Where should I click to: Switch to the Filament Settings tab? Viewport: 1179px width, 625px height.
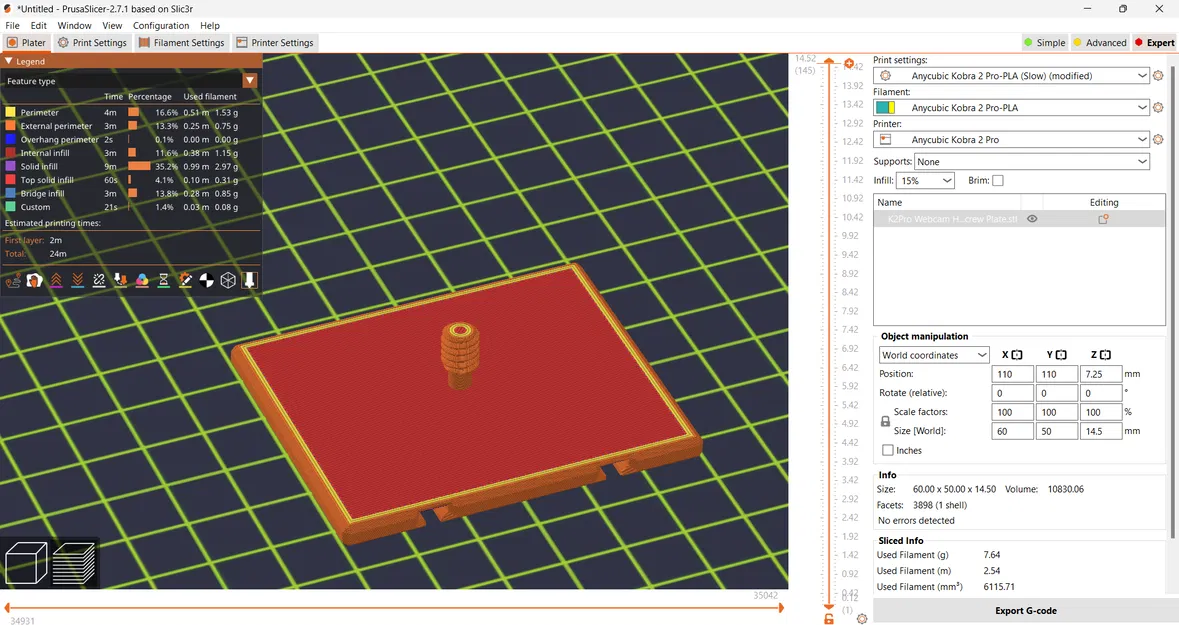(181, 42)
